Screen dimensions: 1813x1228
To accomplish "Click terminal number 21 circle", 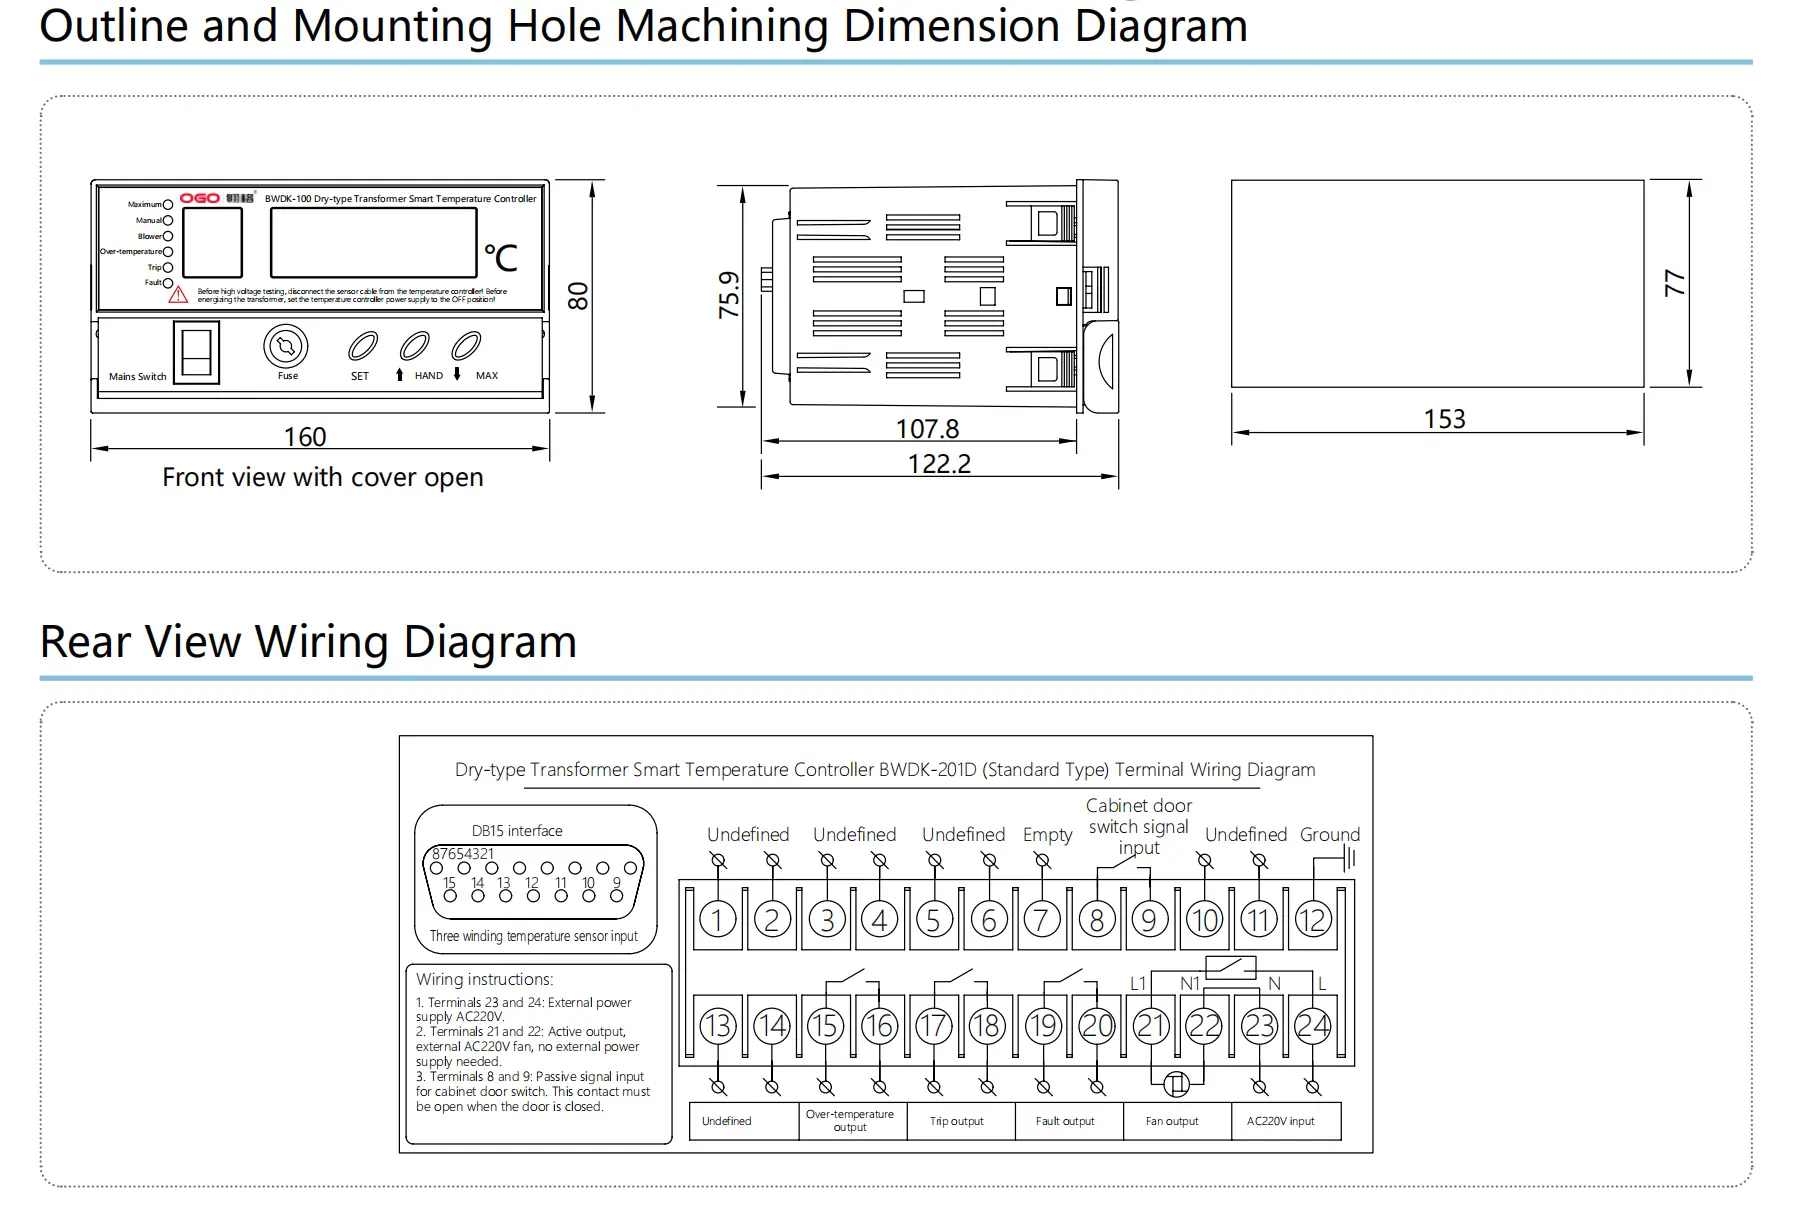I will (1150, 1025).
